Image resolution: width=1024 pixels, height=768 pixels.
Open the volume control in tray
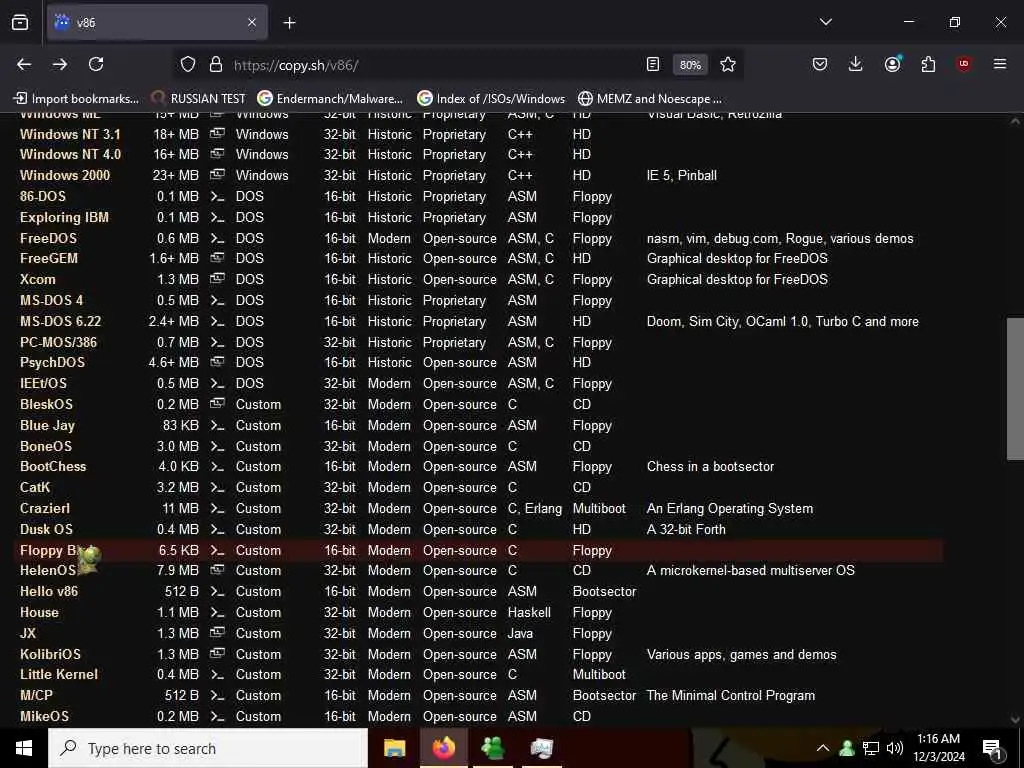(895, 748)
